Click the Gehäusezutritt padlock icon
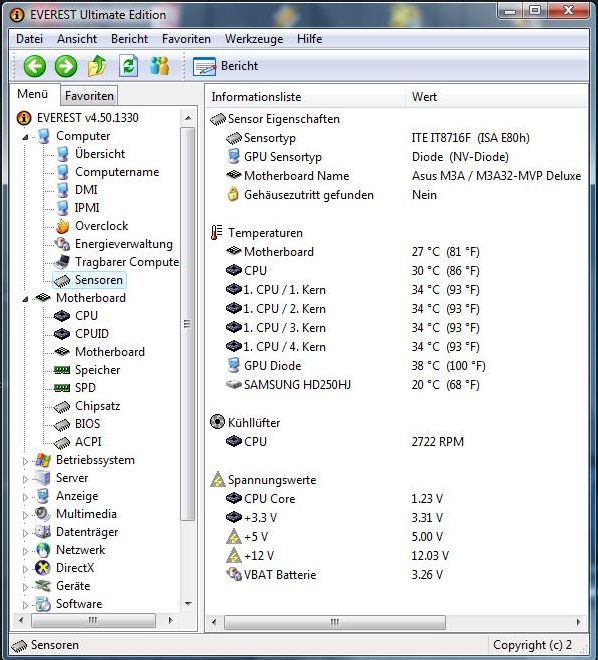 (233, 194)
